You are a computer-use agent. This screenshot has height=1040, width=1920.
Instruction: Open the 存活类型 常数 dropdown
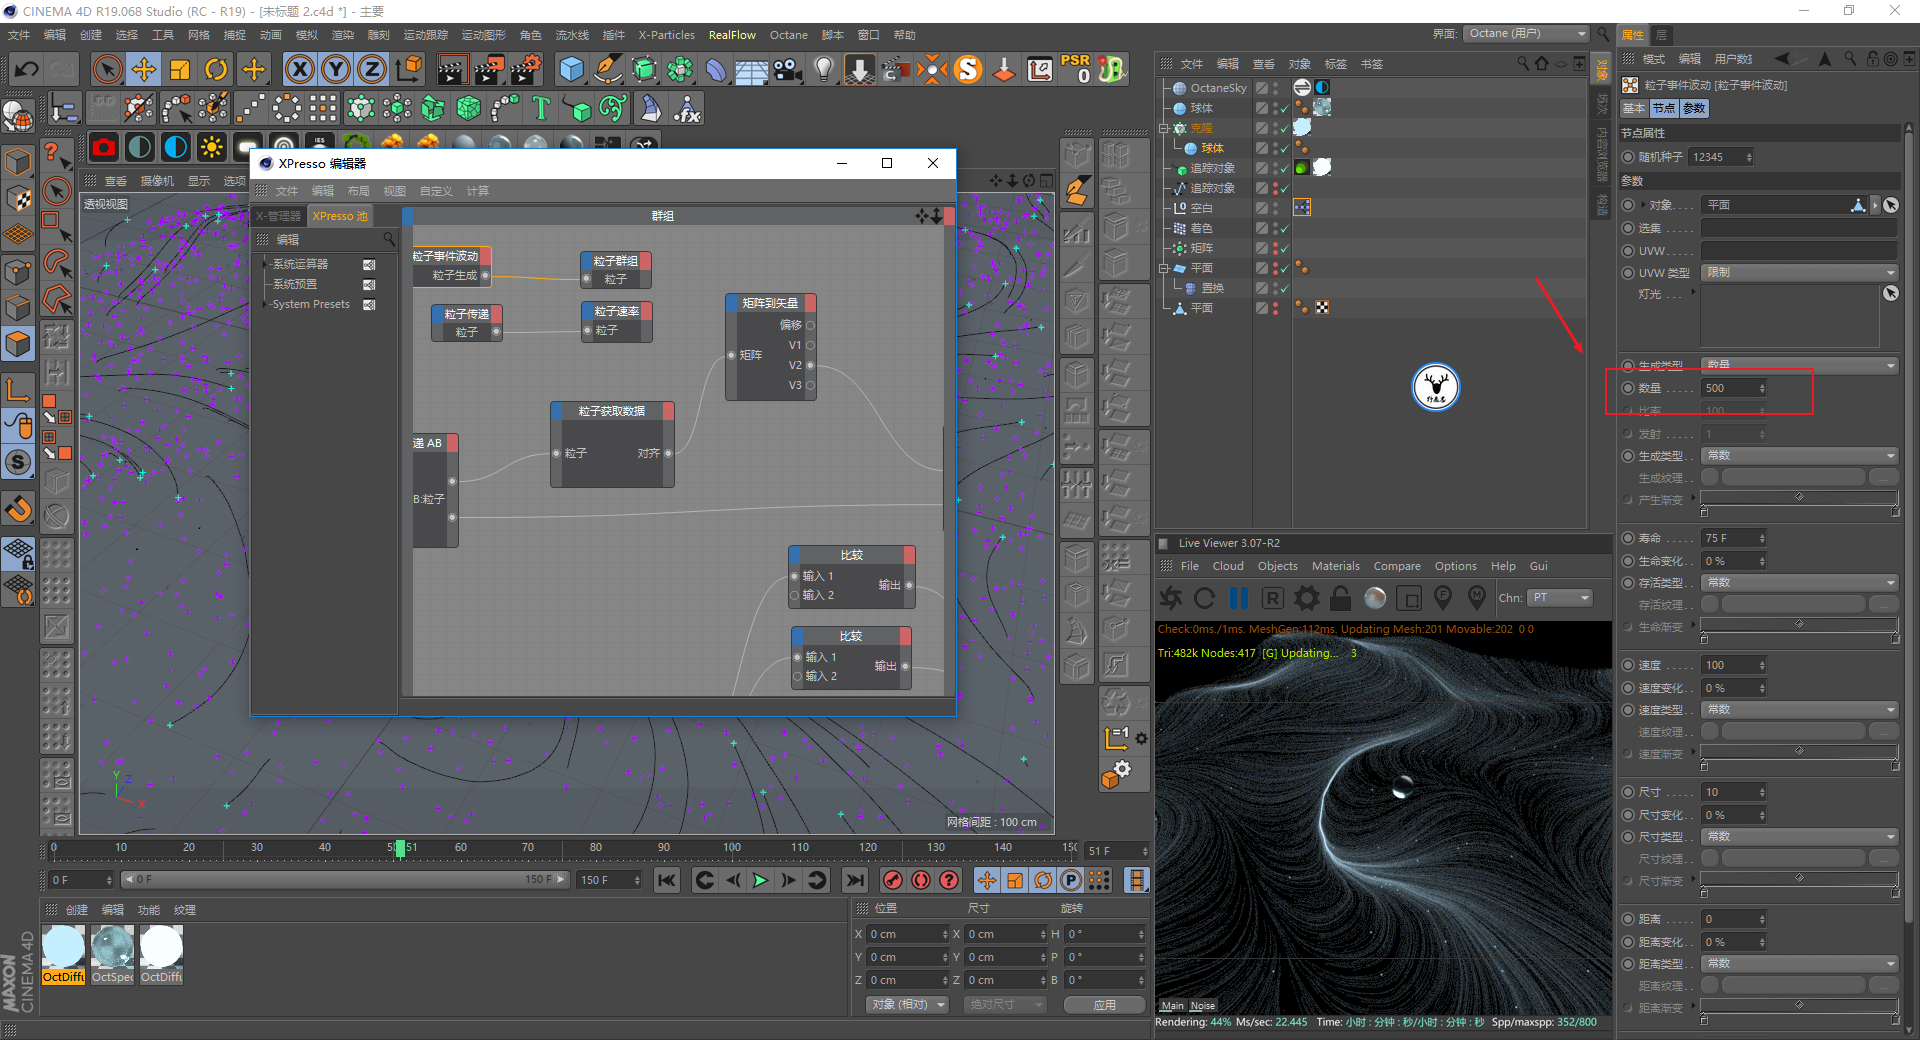(x=1799, y=582)
